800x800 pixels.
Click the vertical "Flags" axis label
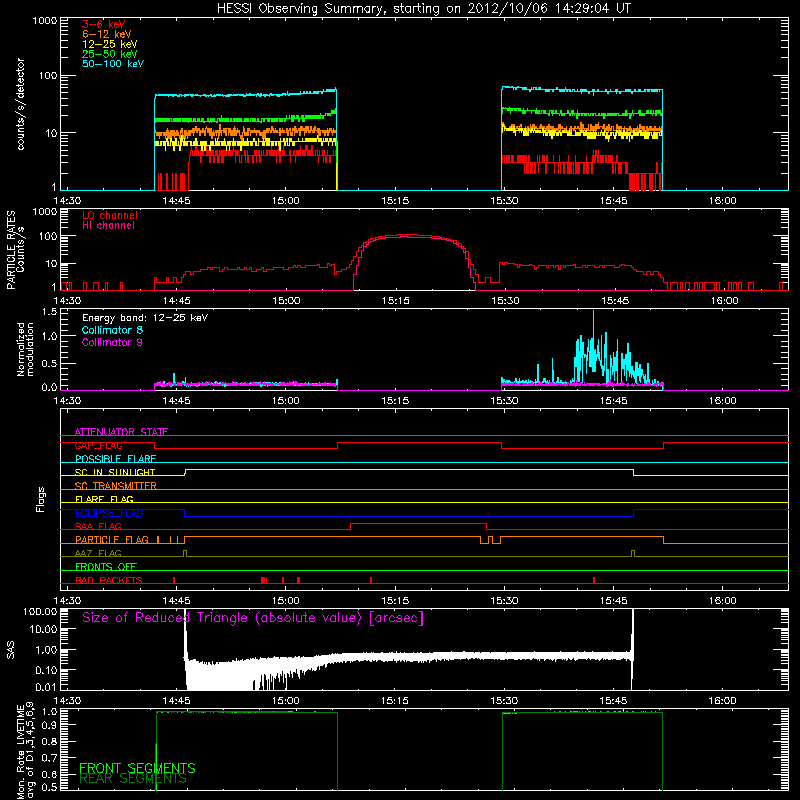point(41,499)
